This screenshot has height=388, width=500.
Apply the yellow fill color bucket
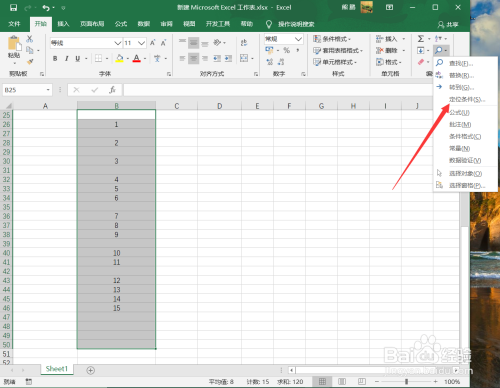(x=119, y=59)
